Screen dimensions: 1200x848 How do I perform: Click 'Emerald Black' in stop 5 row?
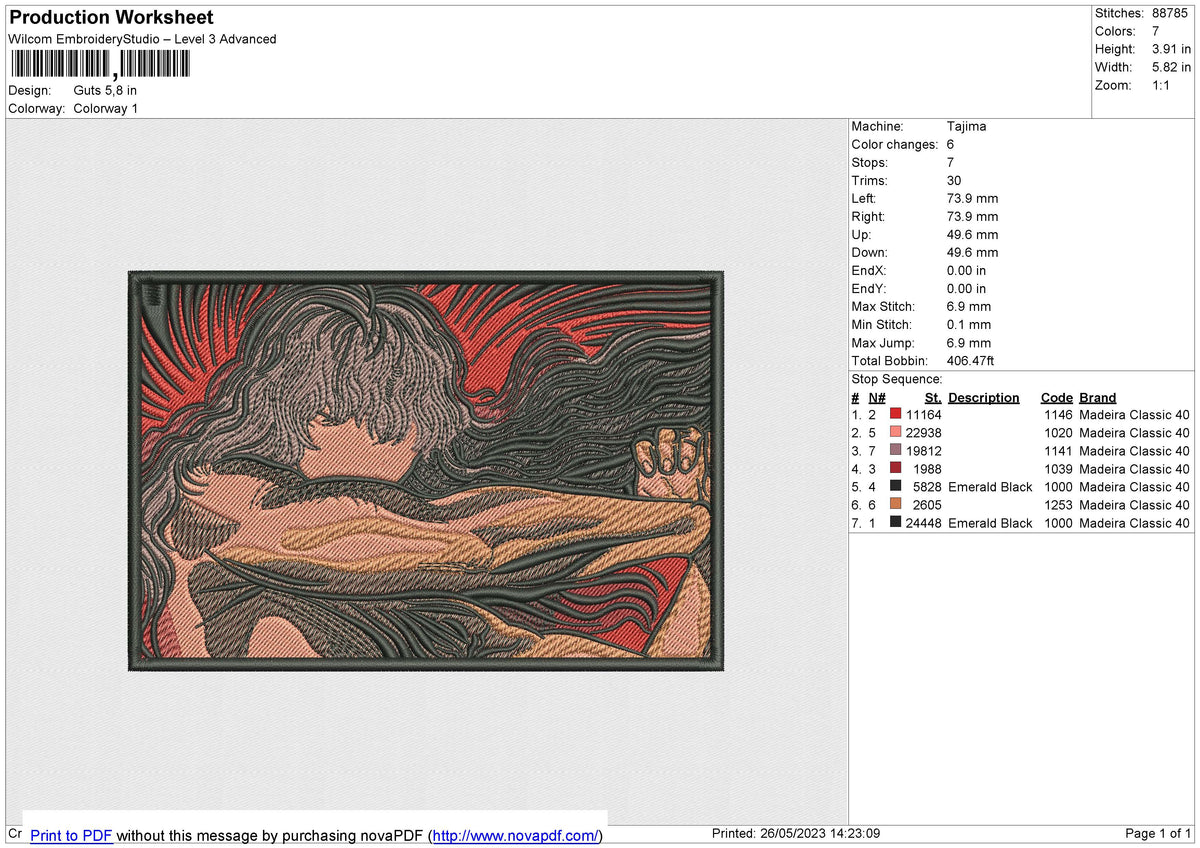(990, 486)
